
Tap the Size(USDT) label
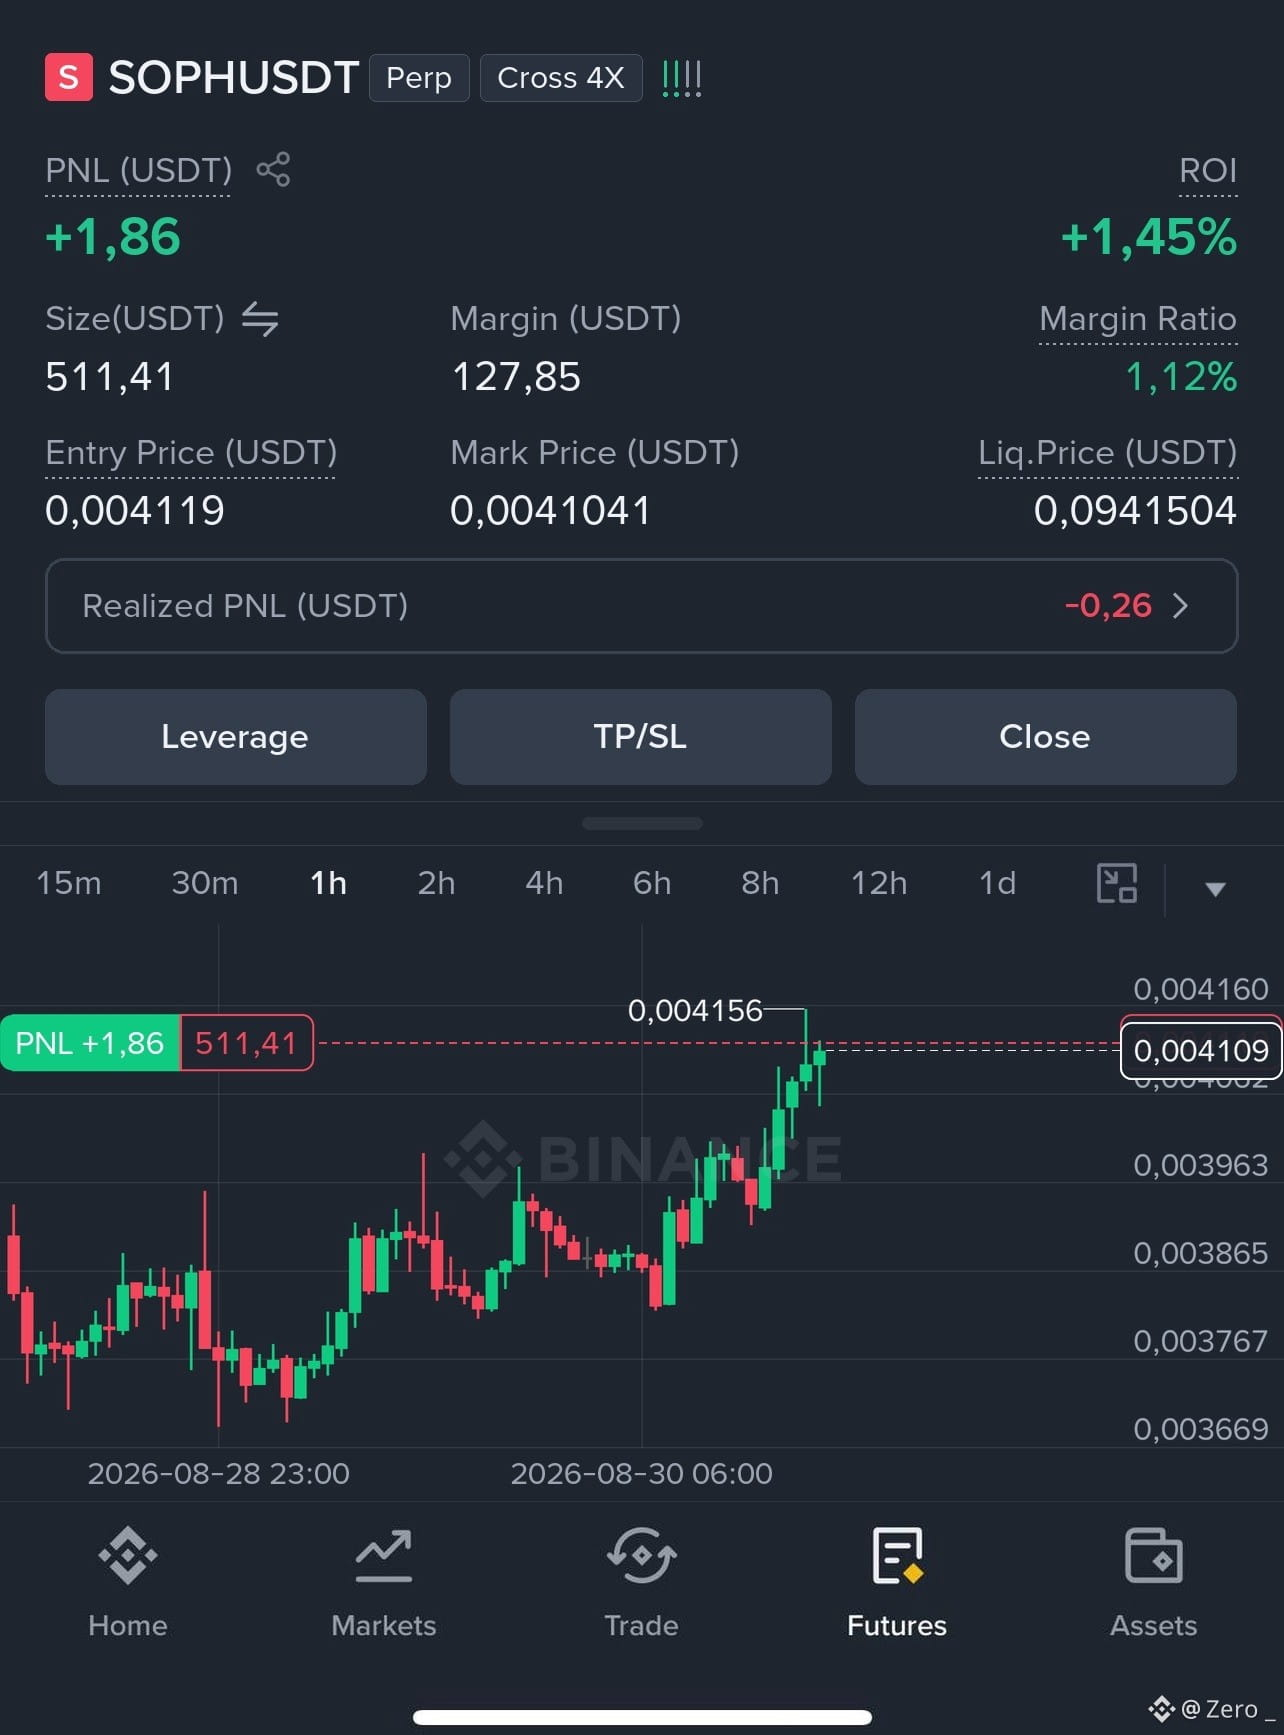tap(135, 319)
